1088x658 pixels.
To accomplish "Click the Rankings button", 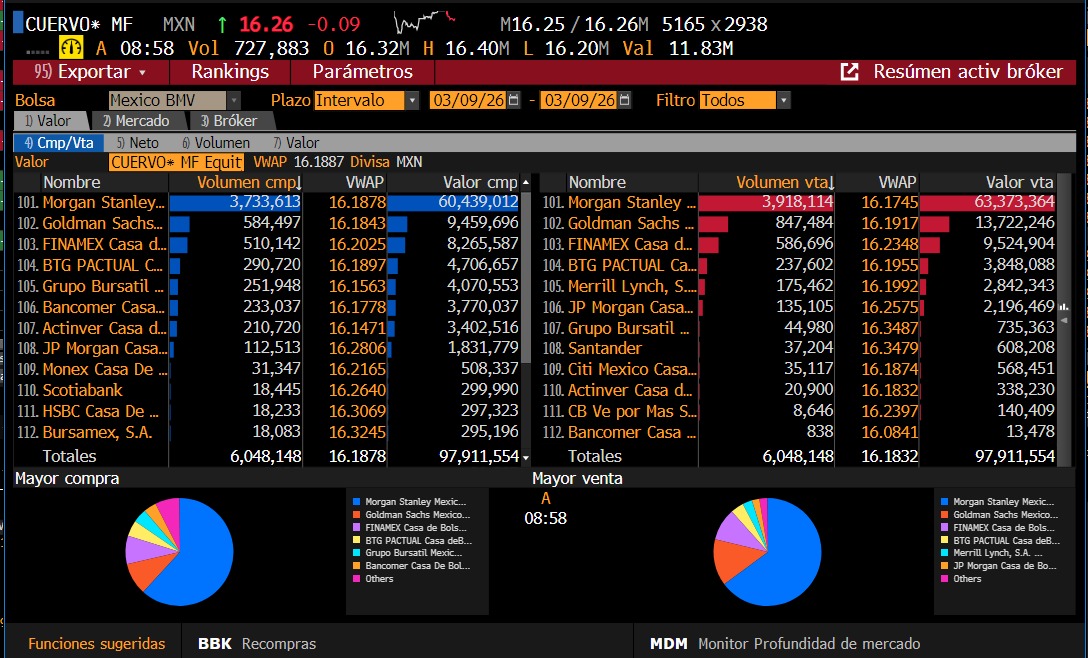I will [x=230, y=71].
